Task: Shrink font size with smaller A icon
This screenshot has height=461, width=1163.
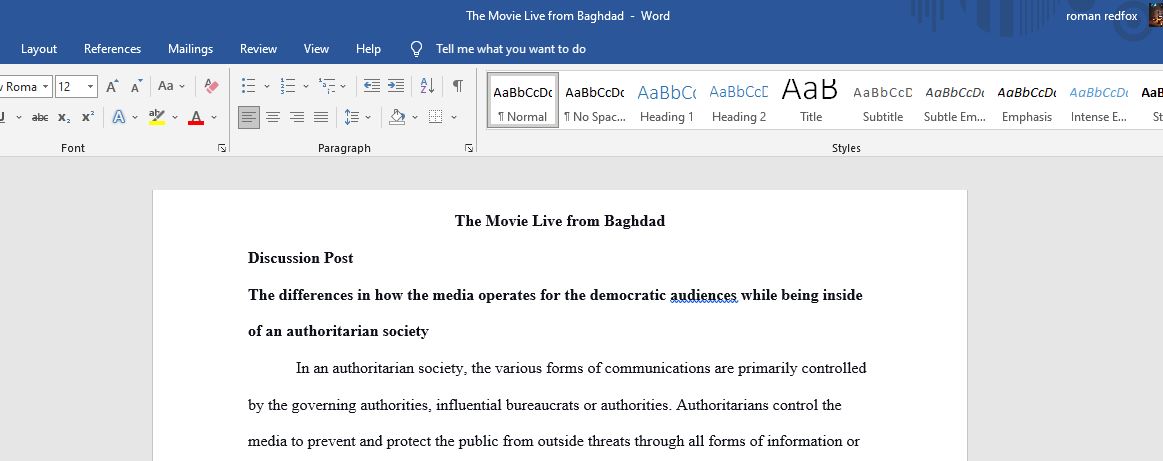Action: [136, 86]
